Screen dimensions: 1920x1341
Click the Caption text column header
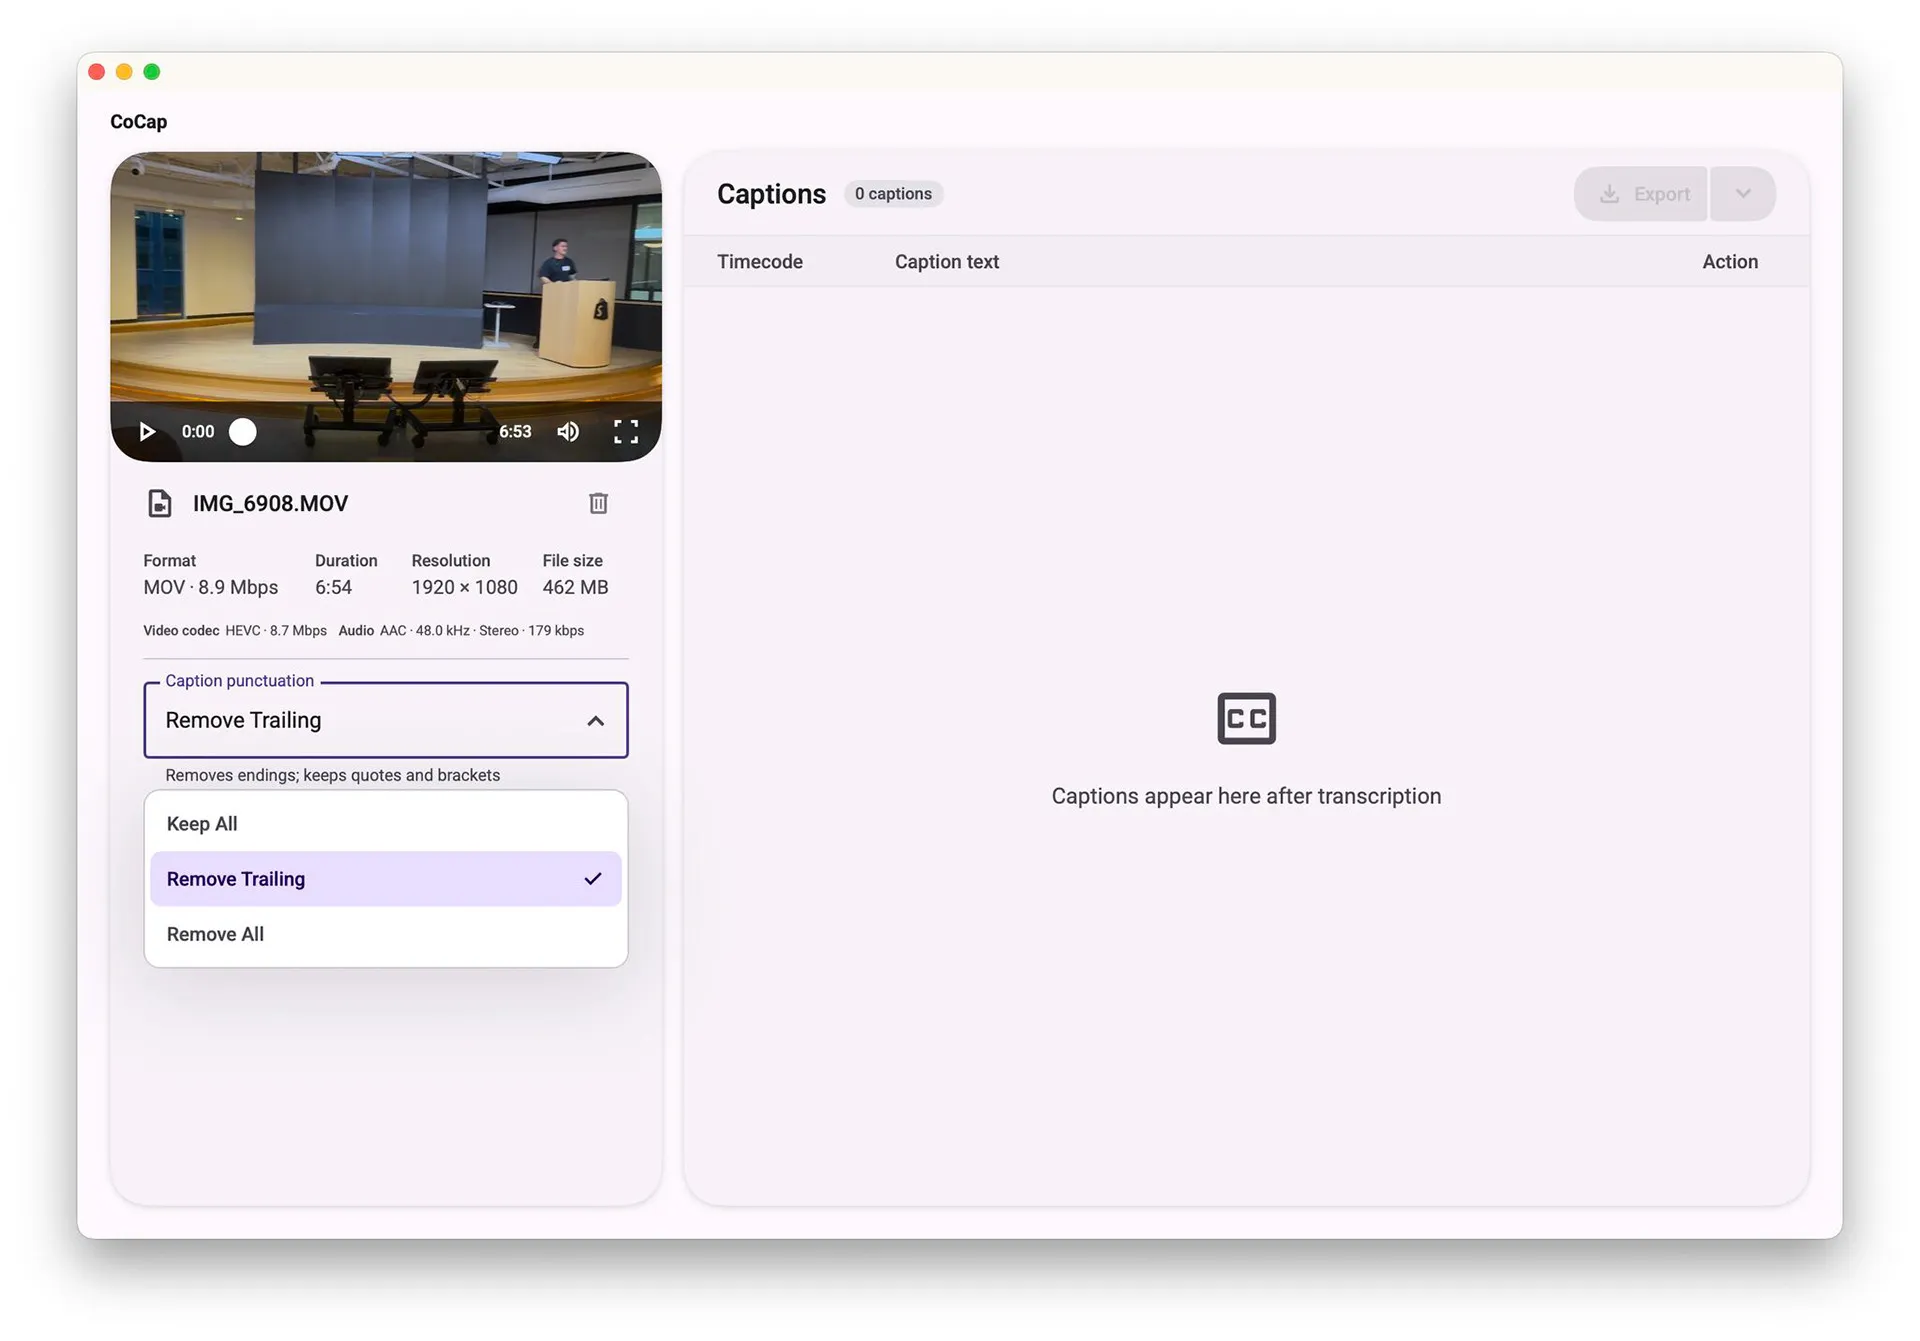[947, 262]
